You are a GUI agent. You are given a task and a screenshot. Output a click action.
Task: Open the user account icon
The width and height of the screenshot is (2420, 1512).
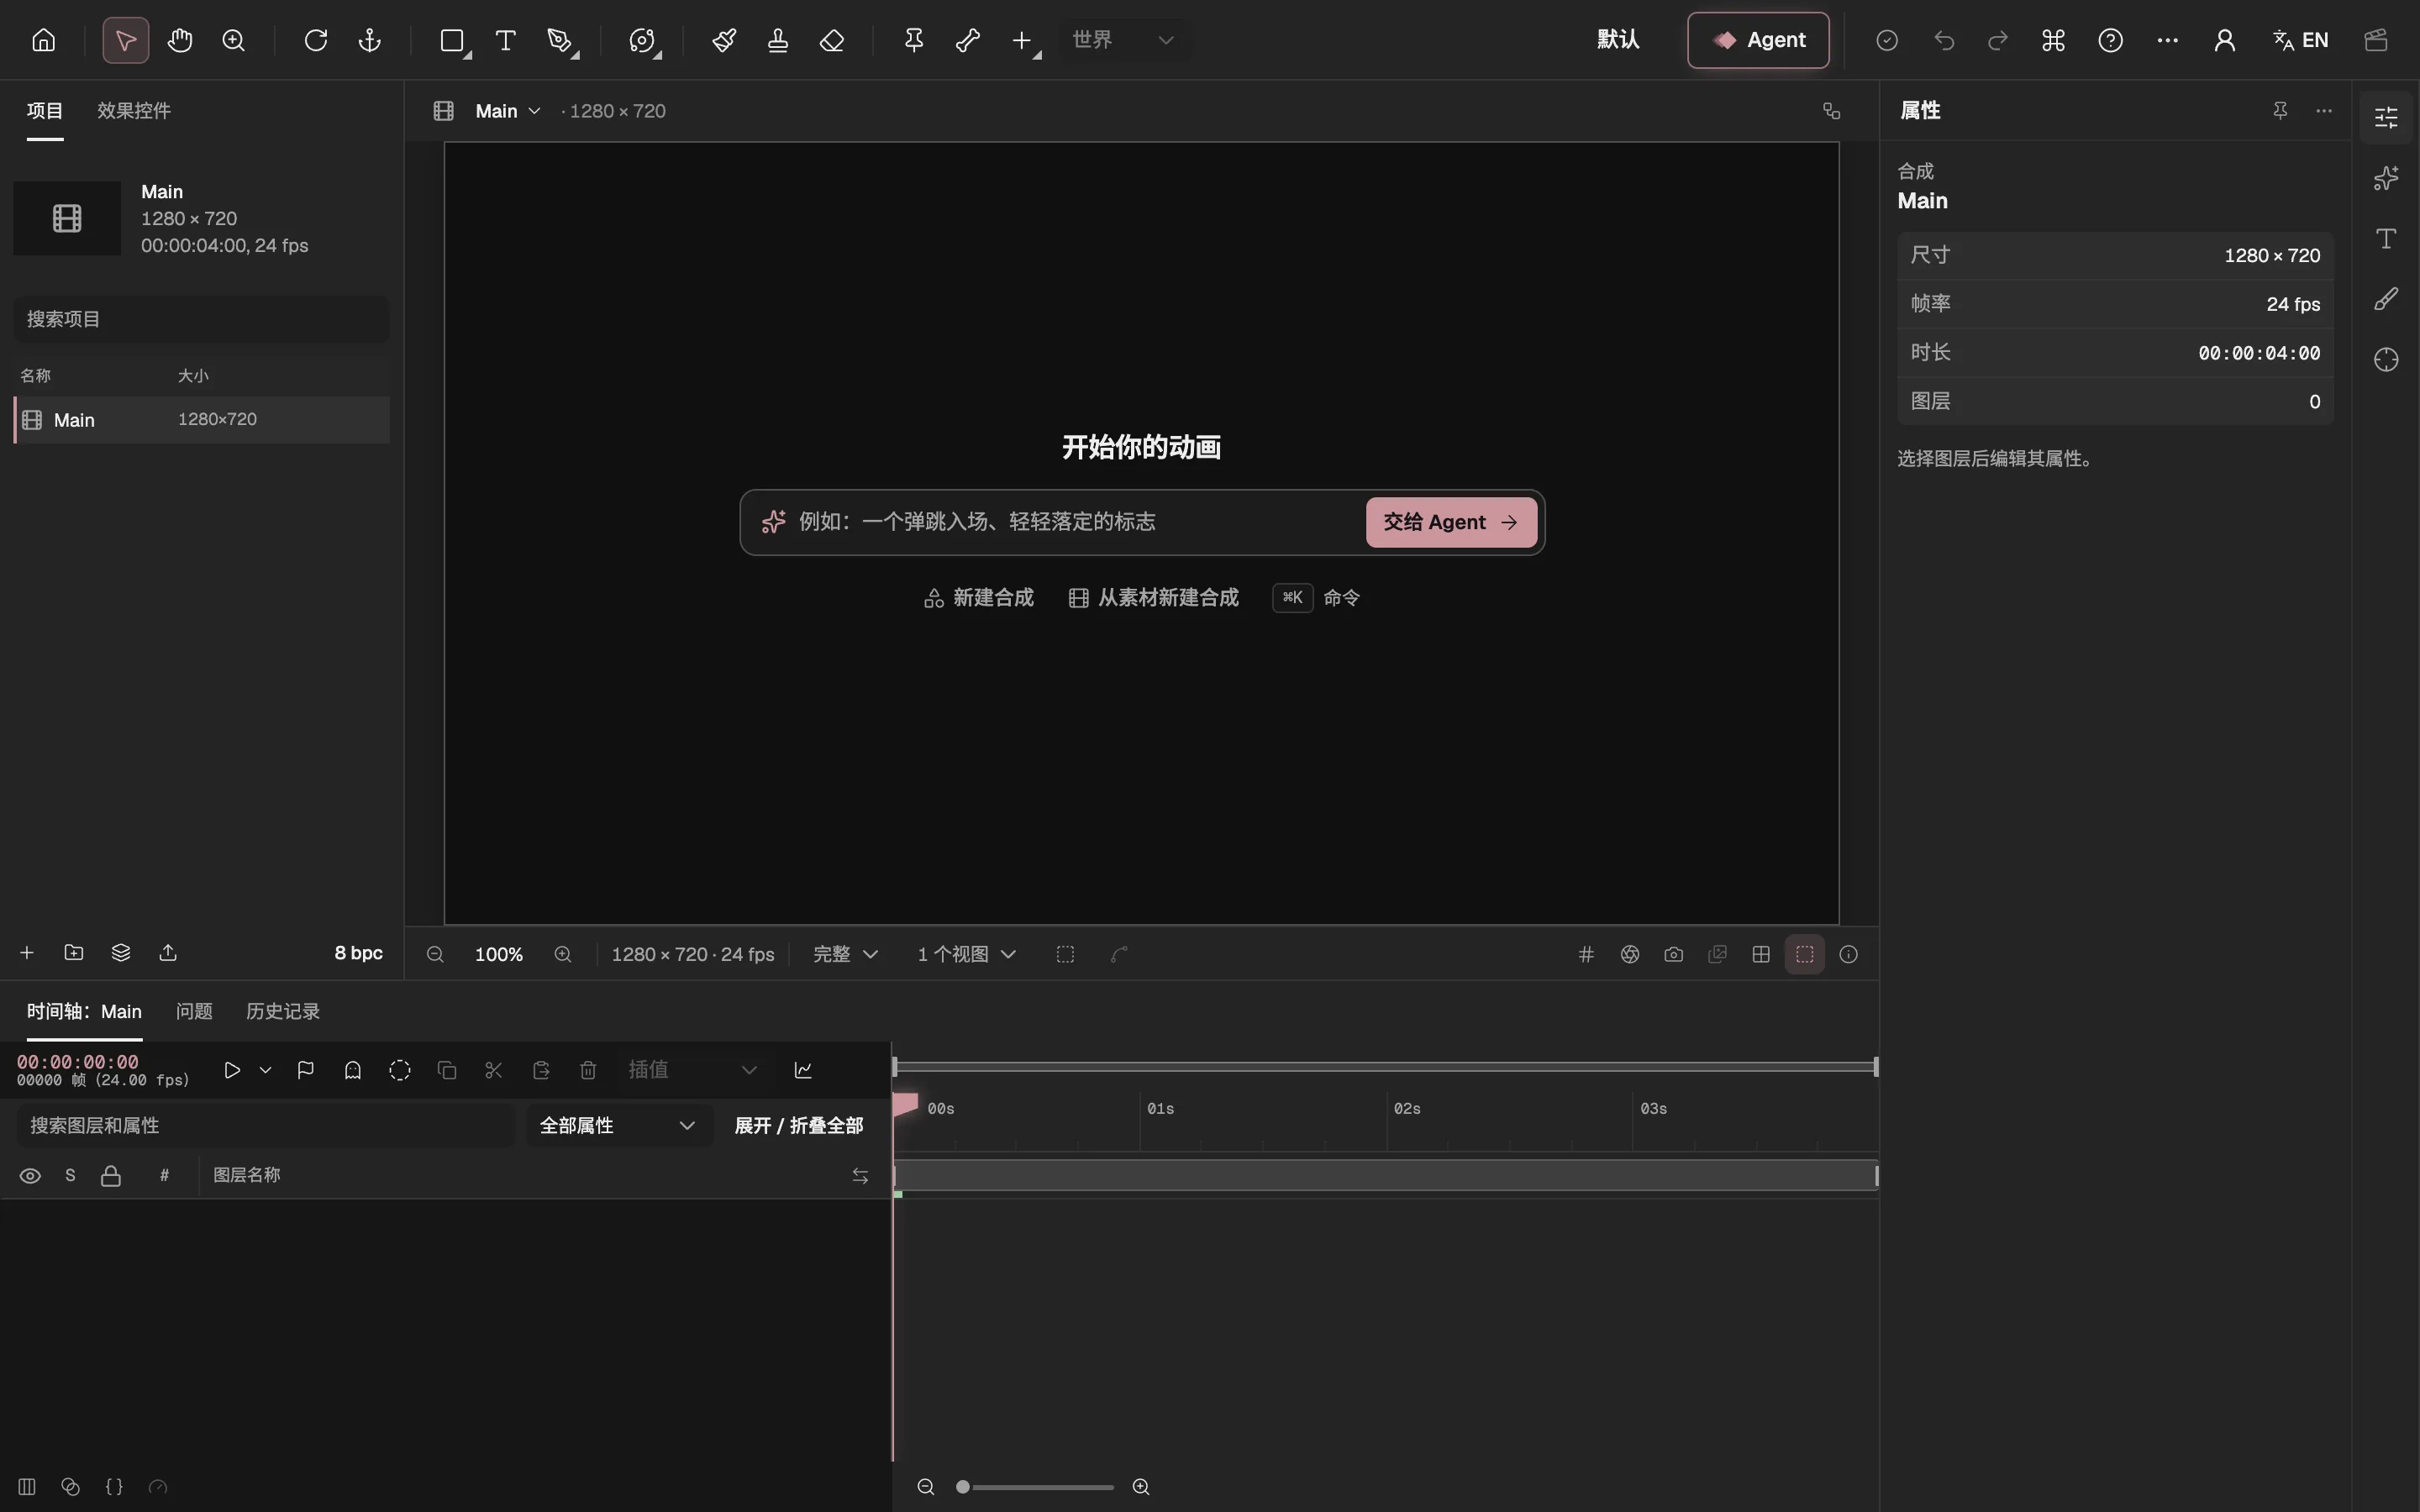point(2224,40)
